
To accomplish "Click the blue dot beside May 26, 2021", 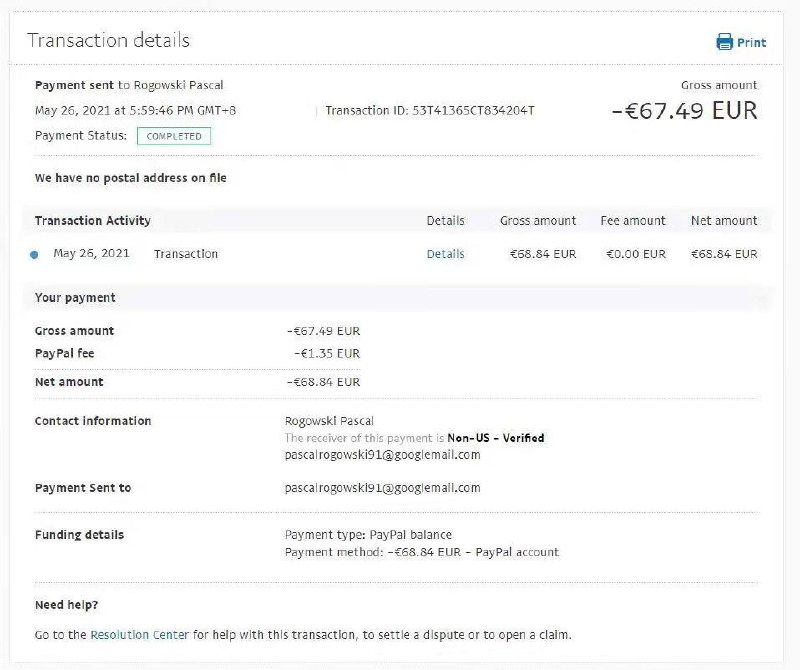I will (34, 255).
